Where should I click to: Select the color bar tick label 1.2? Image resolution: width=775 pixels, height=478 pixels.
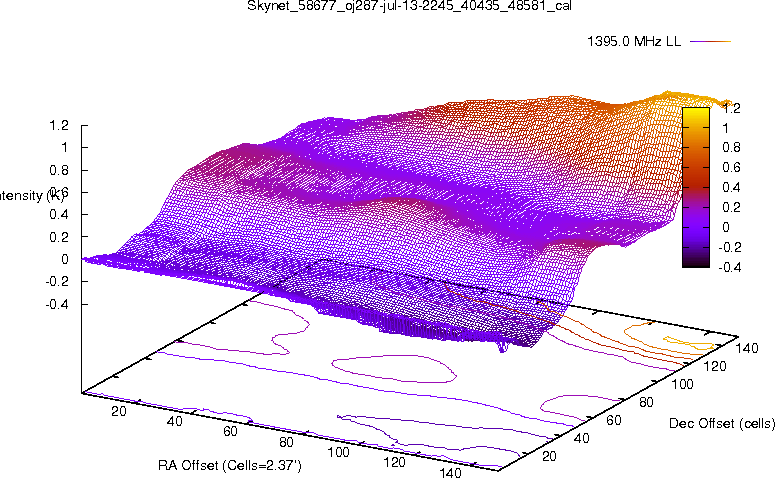point(731,108)
